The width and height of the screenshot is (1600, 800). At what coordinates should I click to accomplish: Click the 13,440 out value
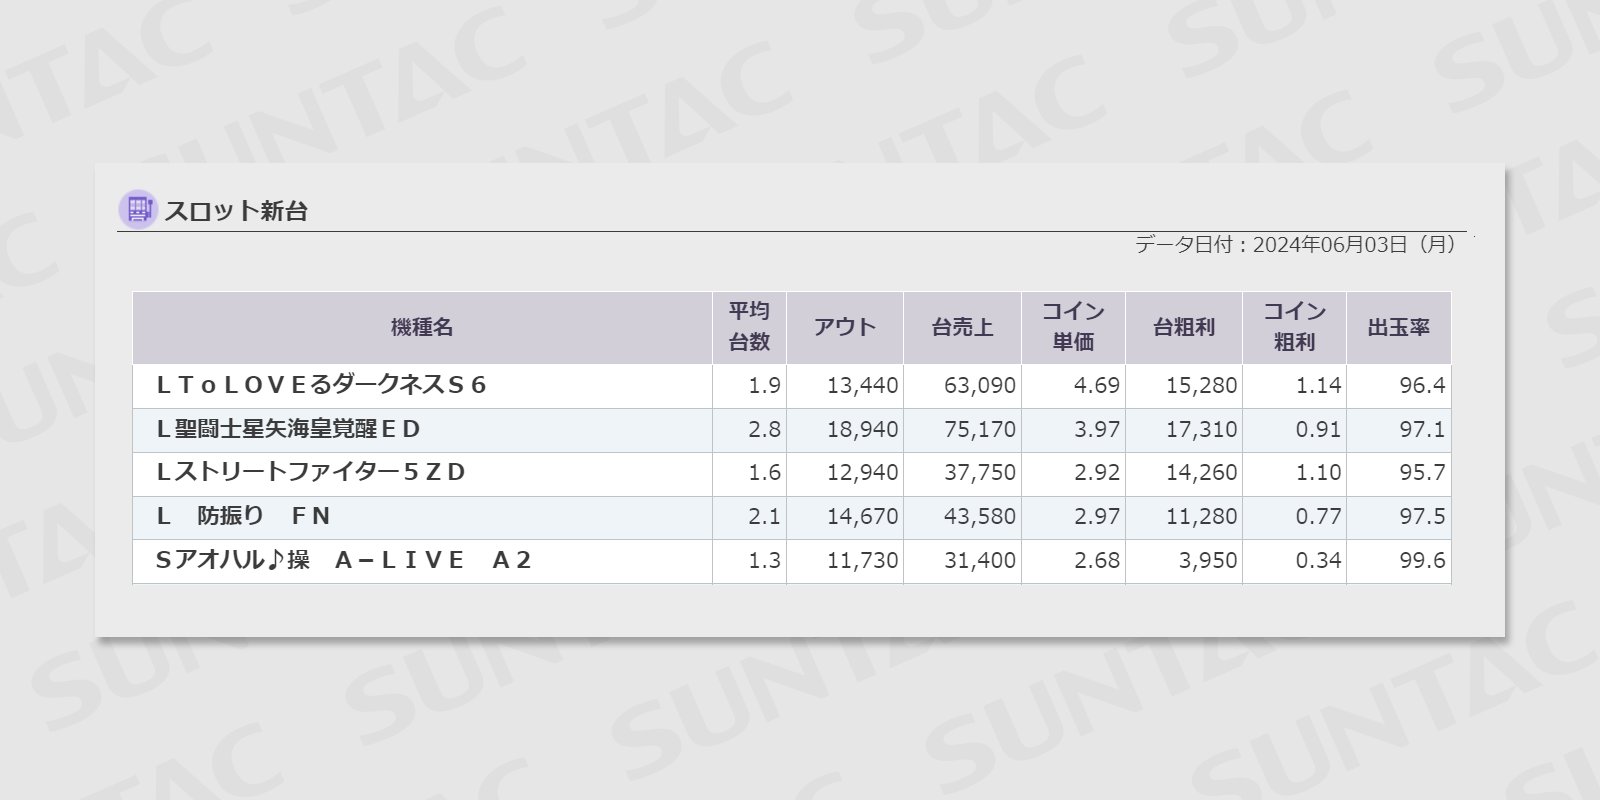(862, 386)
